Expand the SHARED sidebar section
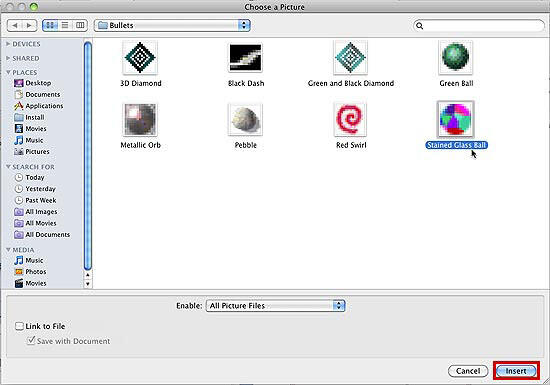 click(x=8, y=58)
